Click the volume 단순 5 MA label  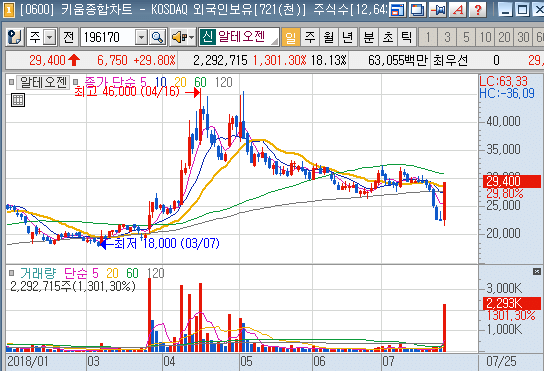[x=82, y=273]
